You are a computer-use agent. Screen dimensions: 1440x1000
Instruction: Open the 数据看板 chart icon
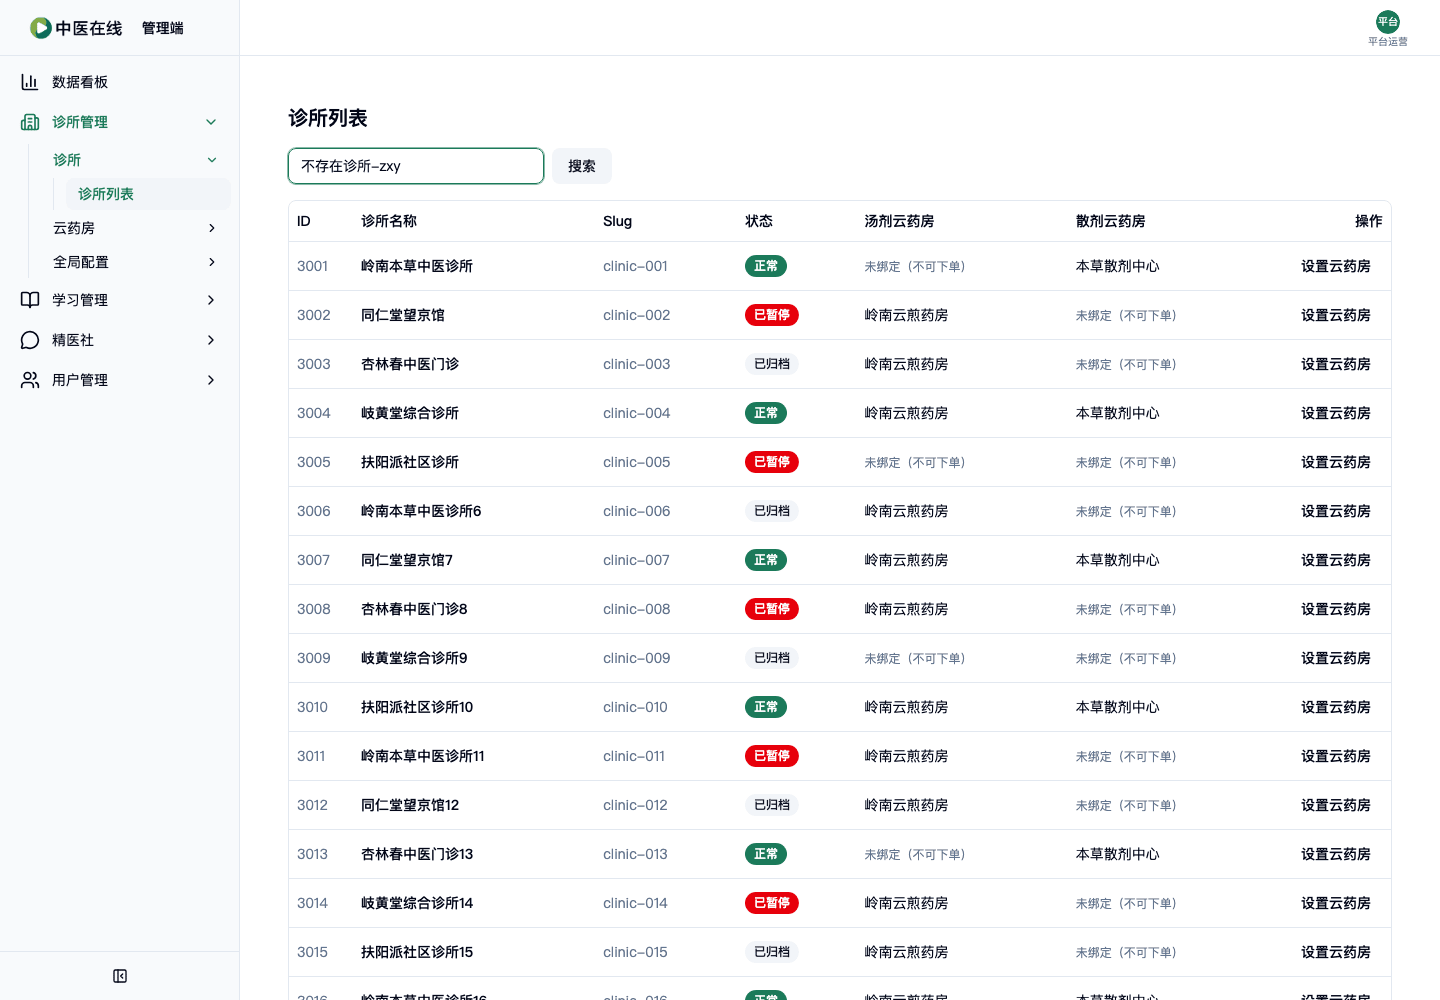point(30,82)
